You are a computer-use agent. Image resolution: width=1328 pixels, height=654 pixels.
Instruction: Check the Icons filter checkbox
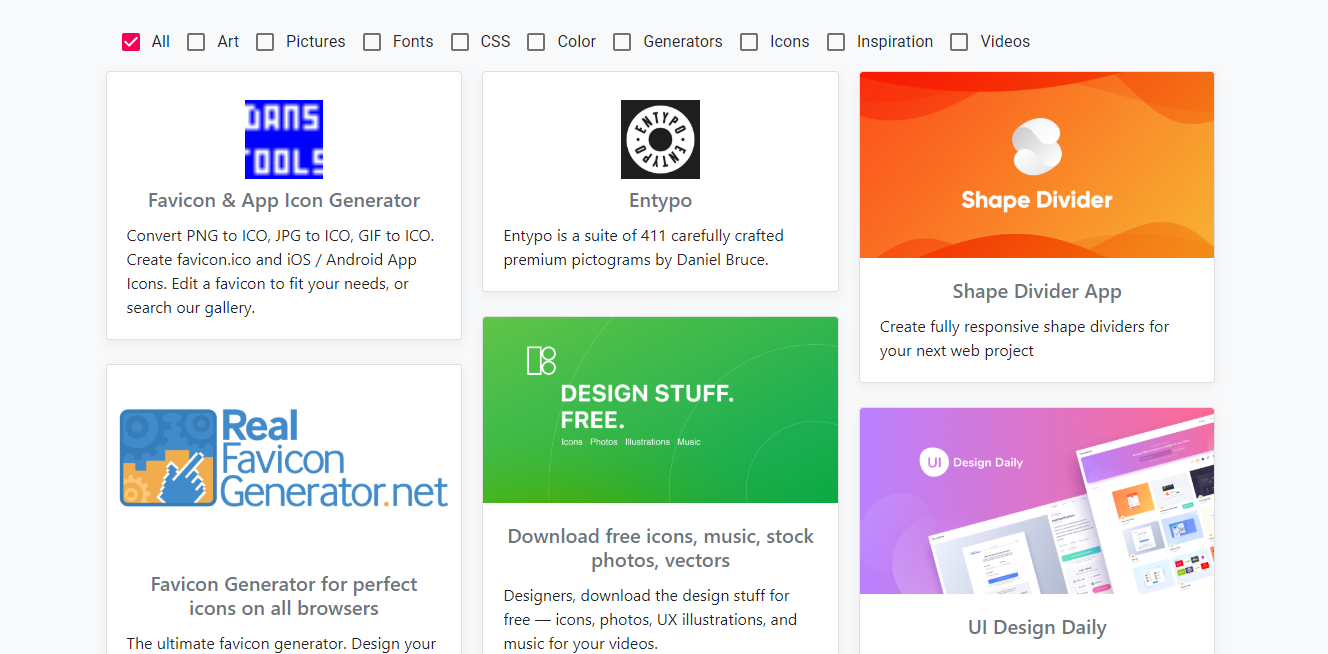pyautogui.click(x=749, y=42)
